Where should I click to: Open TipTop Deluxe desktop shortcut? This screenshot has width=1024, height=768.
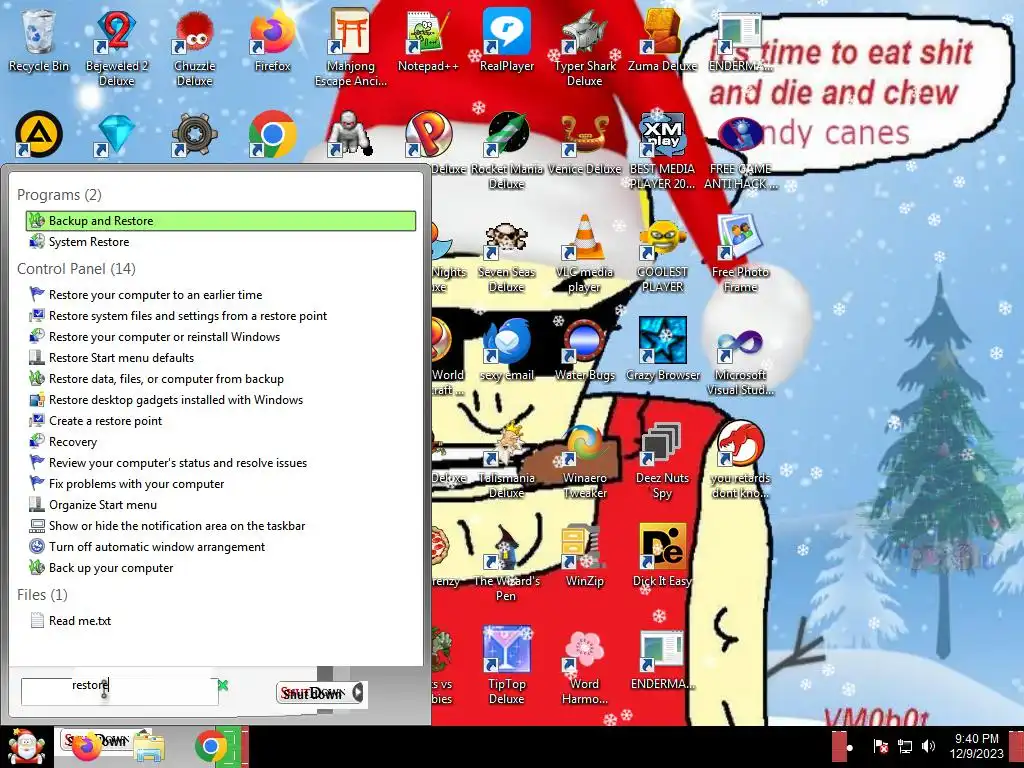(x=507, y=665)
